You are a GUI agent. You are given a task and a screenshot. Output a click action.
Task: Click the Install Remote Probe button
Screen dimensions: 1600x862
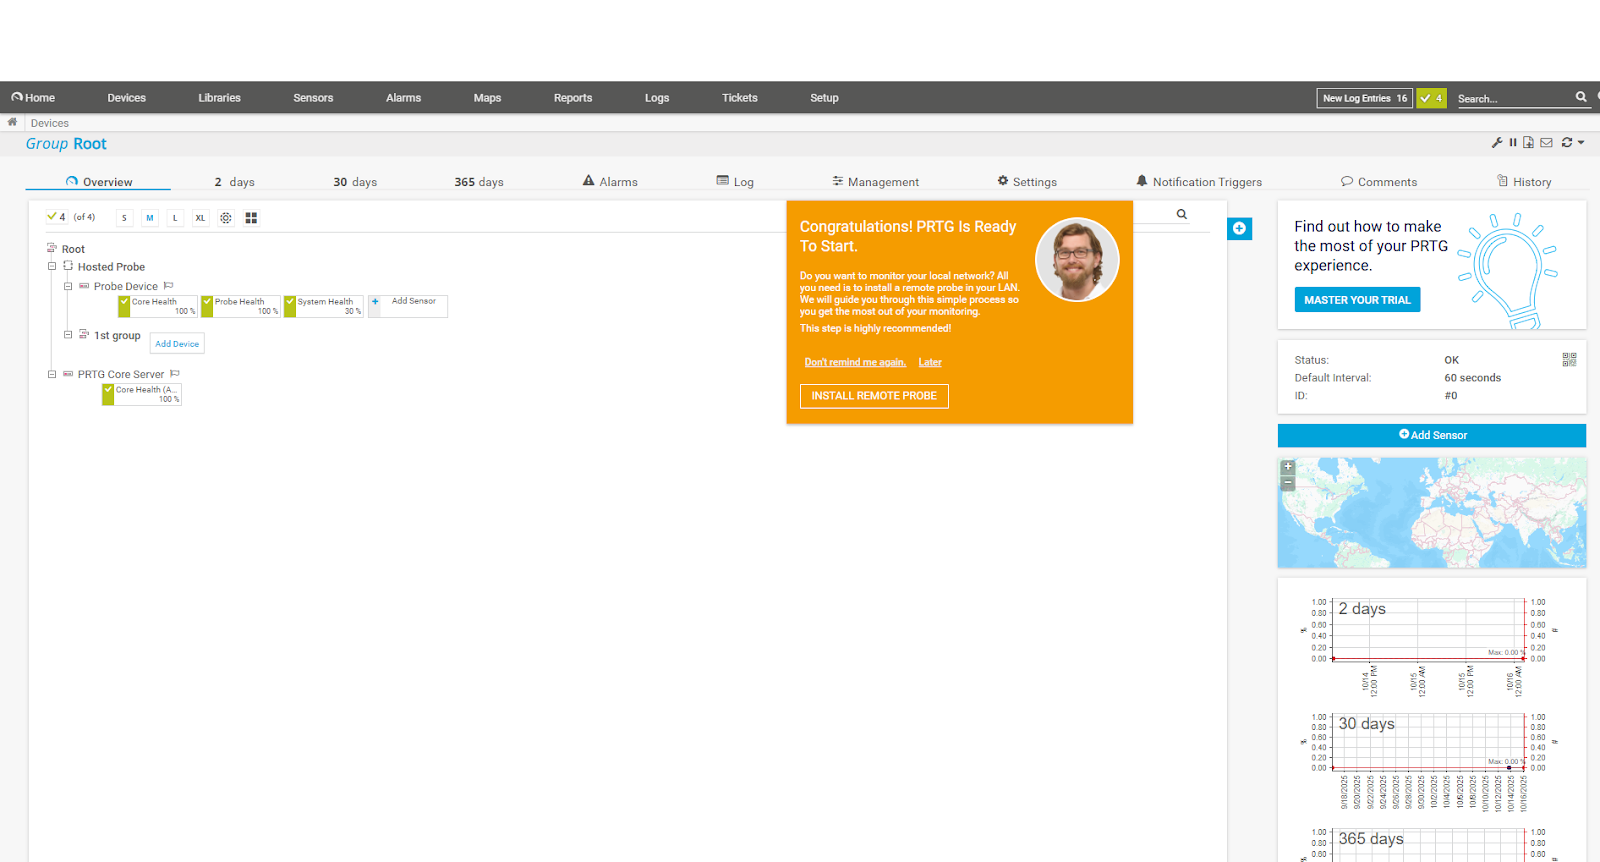(873, 396)
